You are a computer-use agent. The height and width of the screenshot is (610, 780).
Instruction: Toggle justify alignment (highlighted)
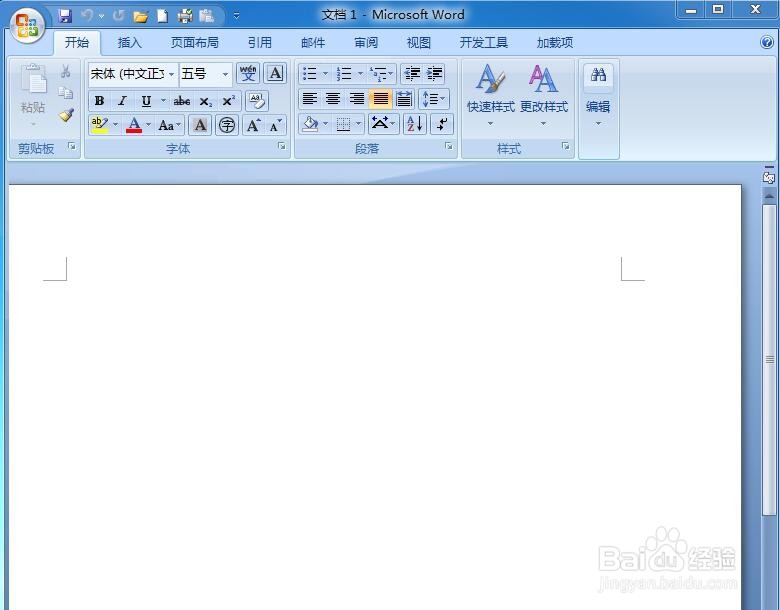(380, 99)
